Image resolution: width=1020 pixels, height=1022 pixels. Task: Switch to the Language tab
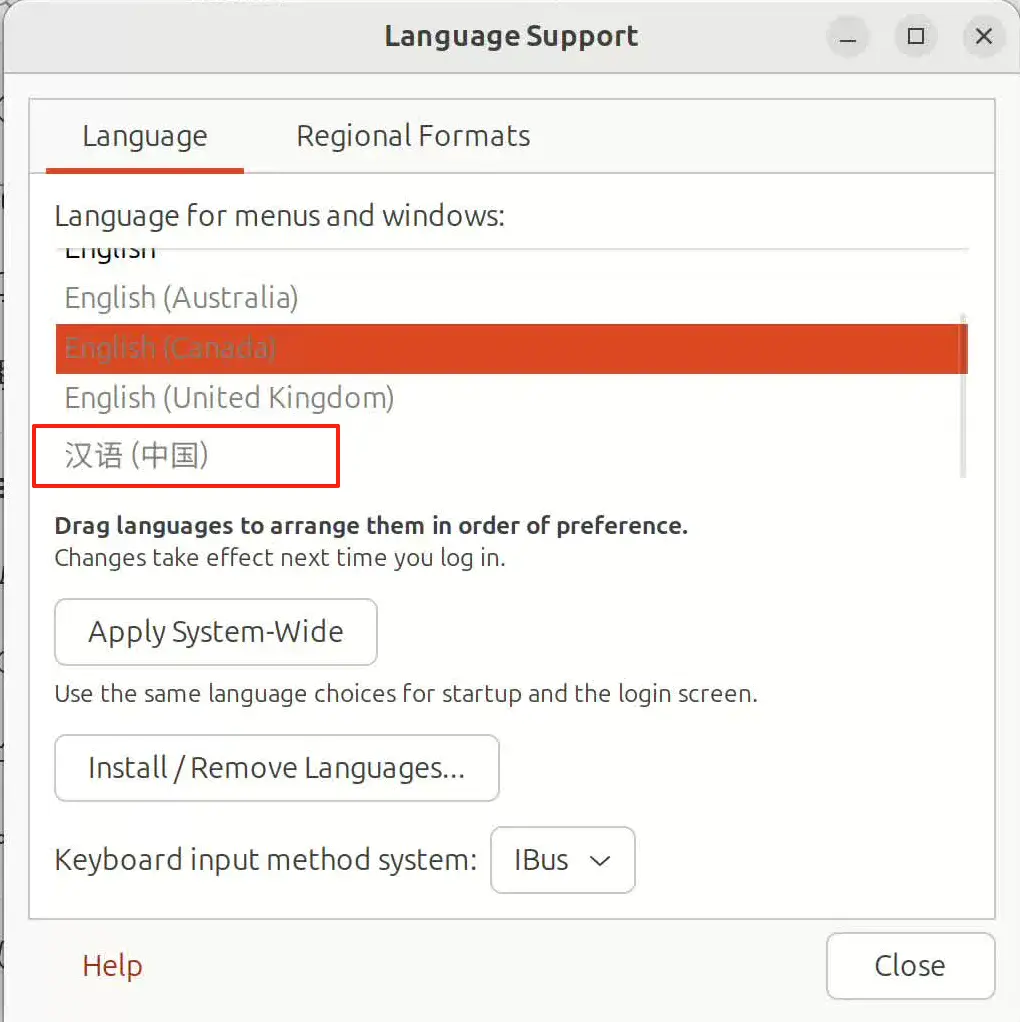point(144,136)
